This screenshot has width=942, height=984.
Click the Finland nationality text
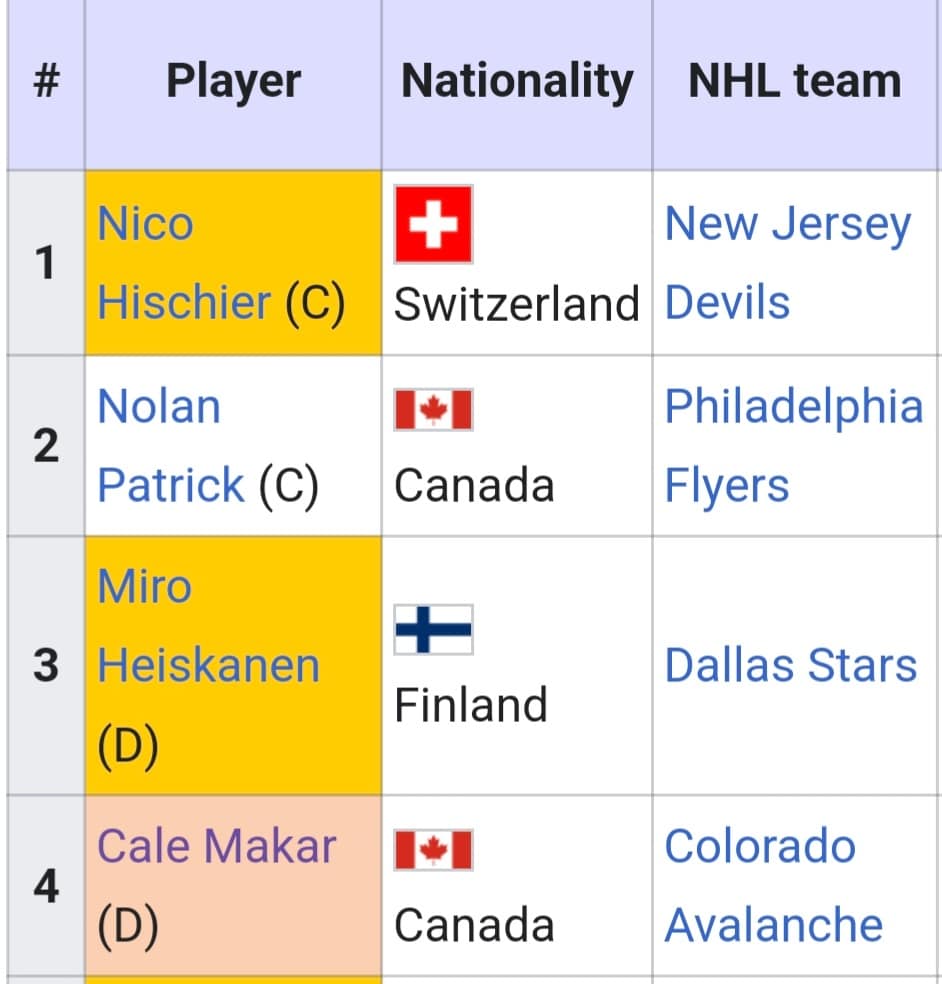pyautogui.click(x=471, y=705)
